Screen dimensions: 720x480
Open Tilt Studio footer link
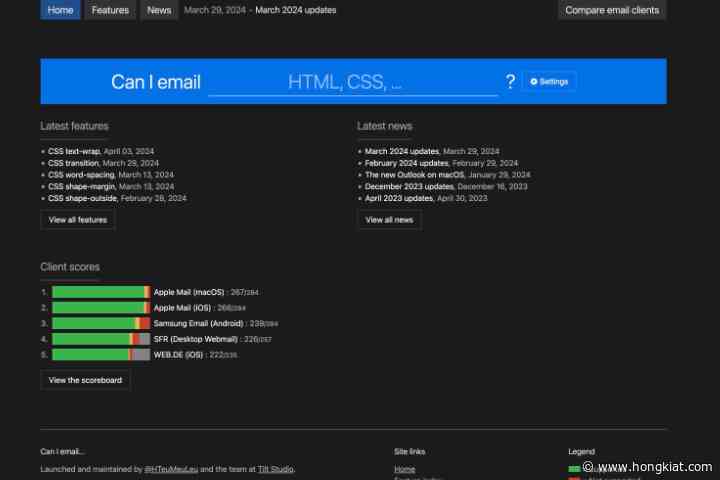tap(276, 469)
